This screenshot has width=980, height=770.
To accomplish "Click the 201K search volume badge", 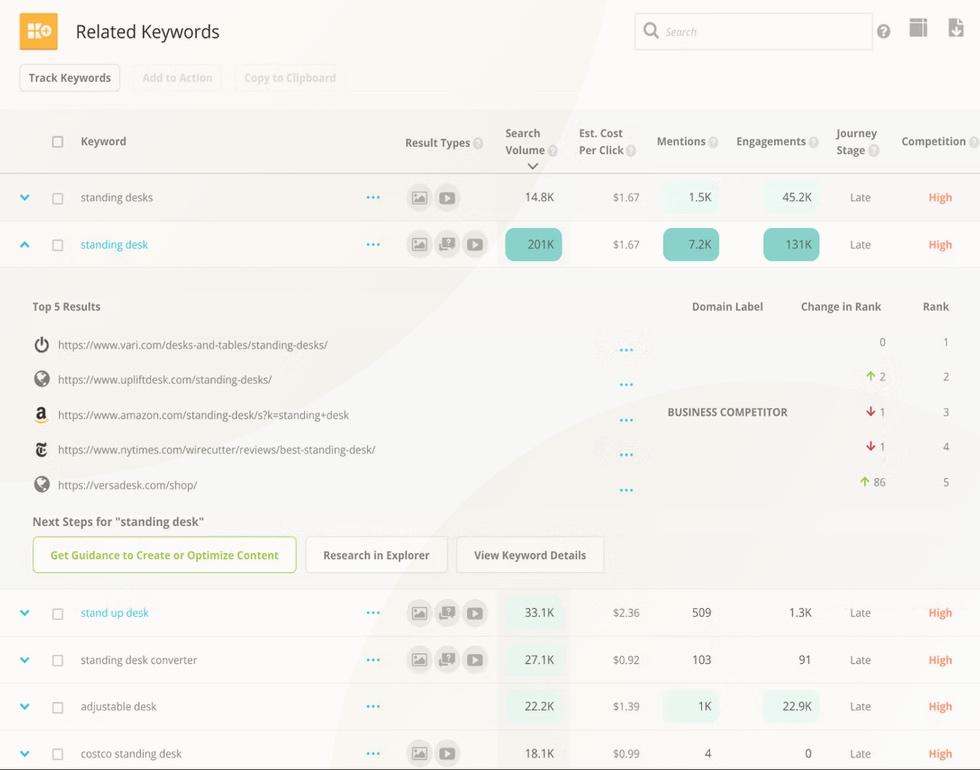I will pyautogui.click(x=534, y=244).
